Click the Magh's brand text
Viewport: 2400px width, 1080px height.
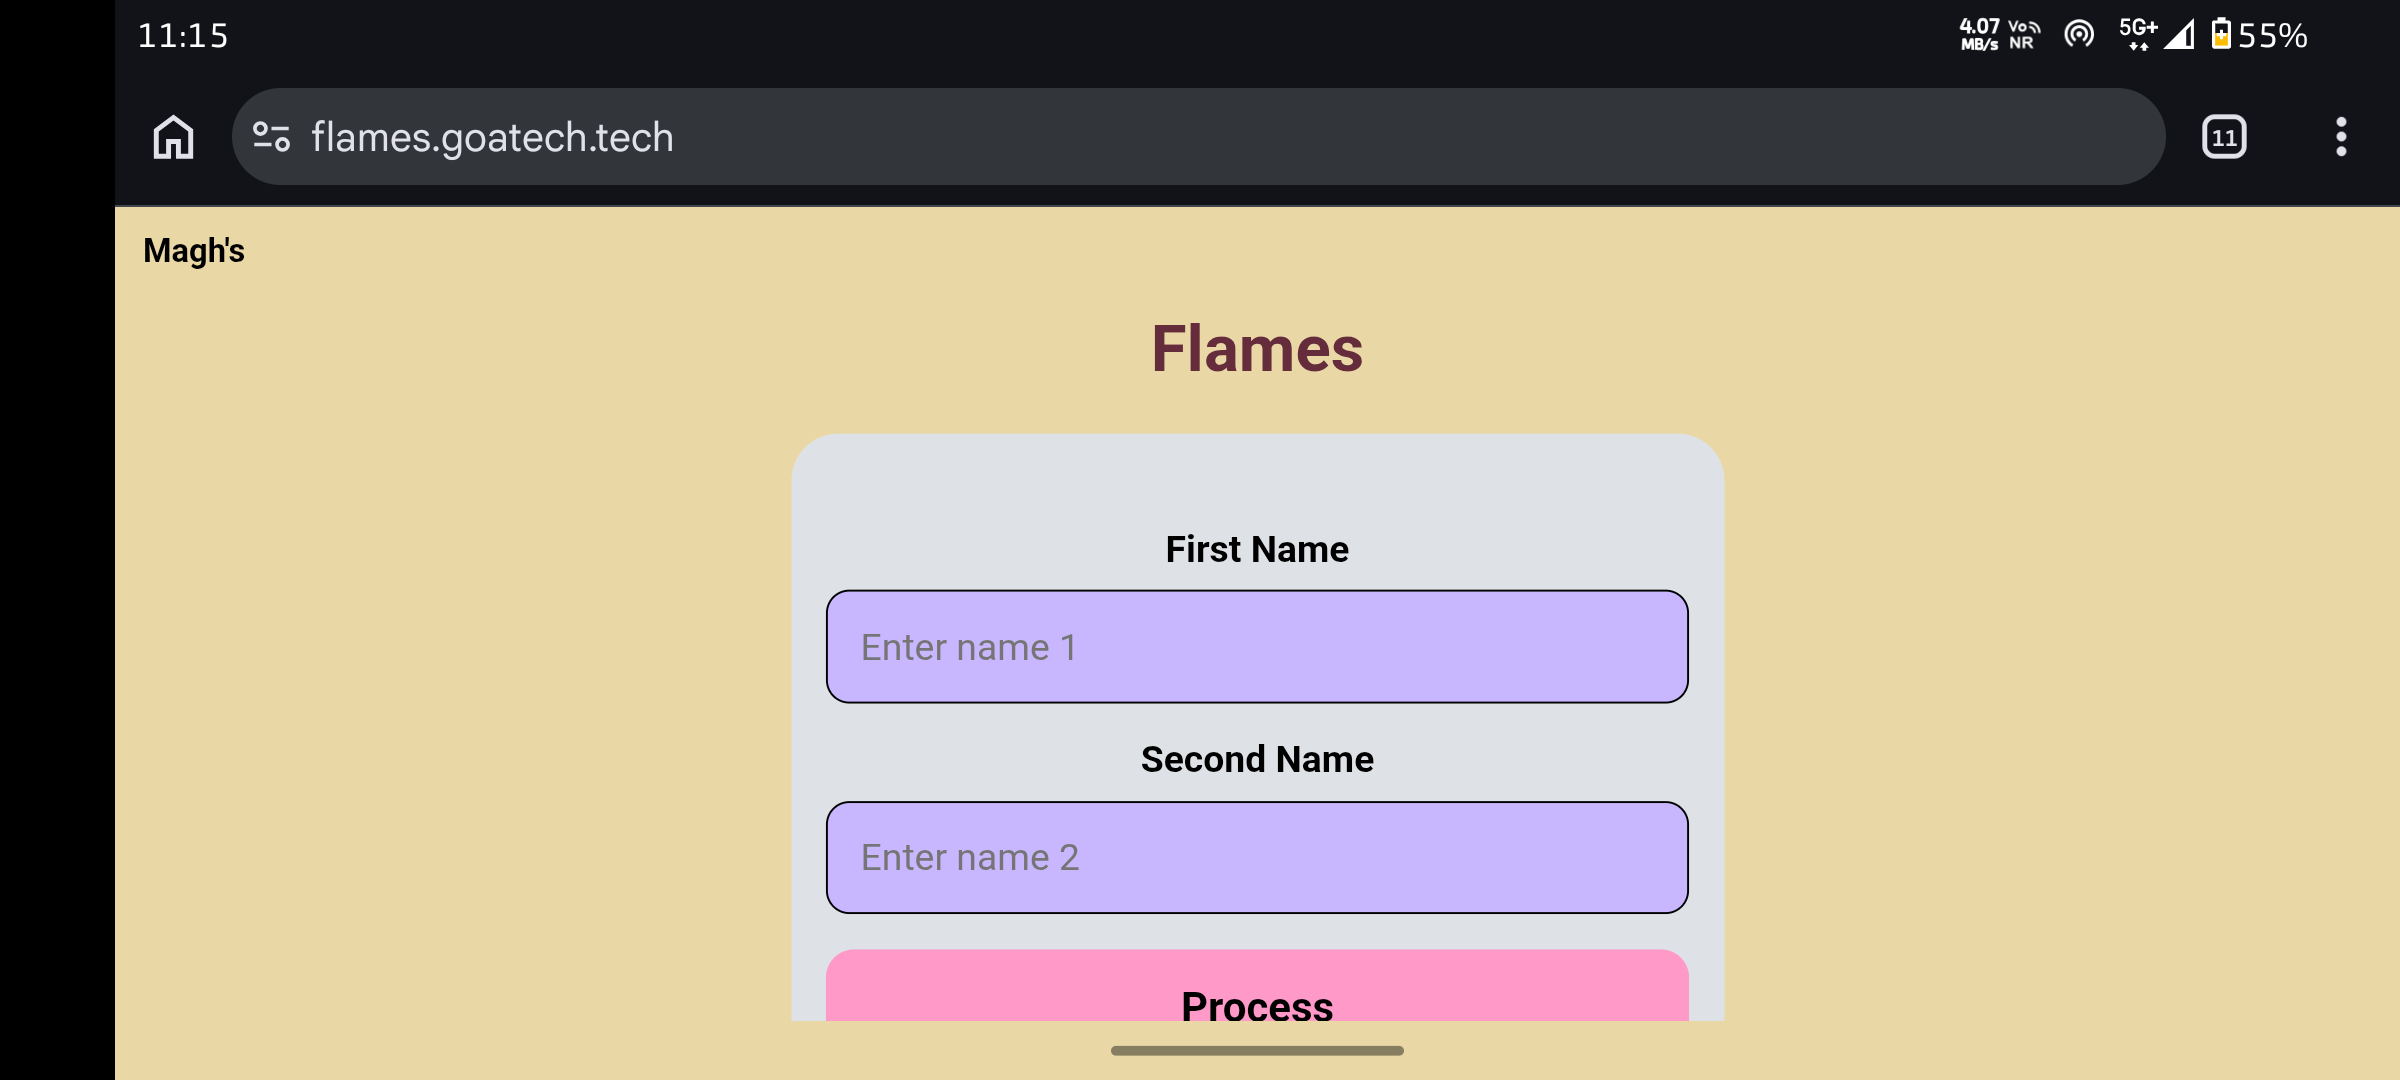(x=194, y=251)
